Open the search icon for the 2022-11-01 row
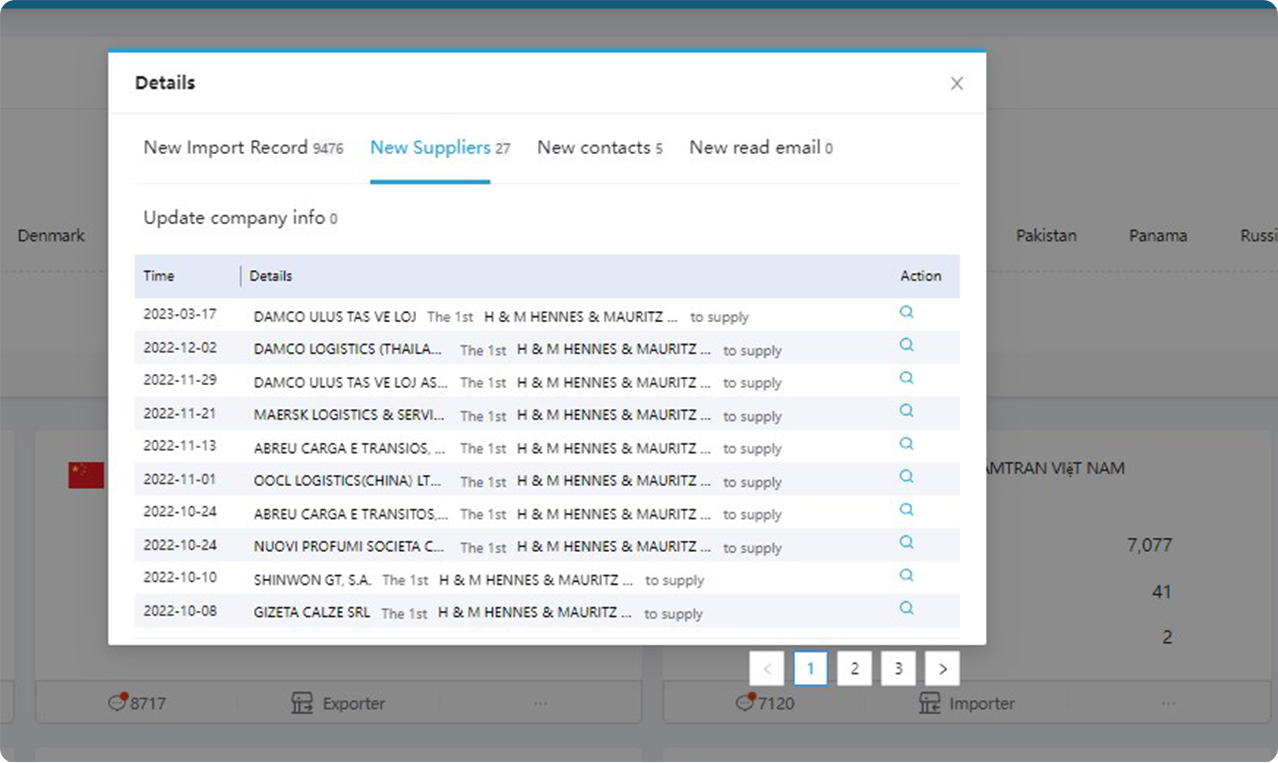The height and width of the screenshot is (763, 1278). tap(906, 476)
